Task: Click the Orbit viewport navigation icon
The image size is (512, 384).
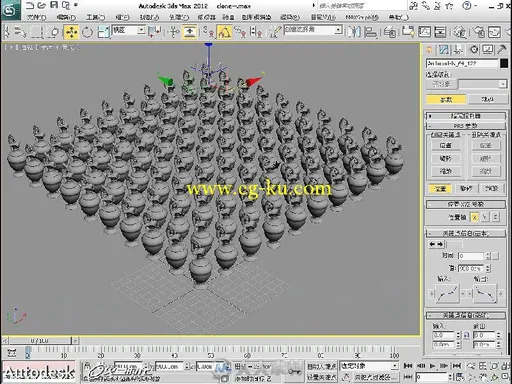Action: [495, 377]
